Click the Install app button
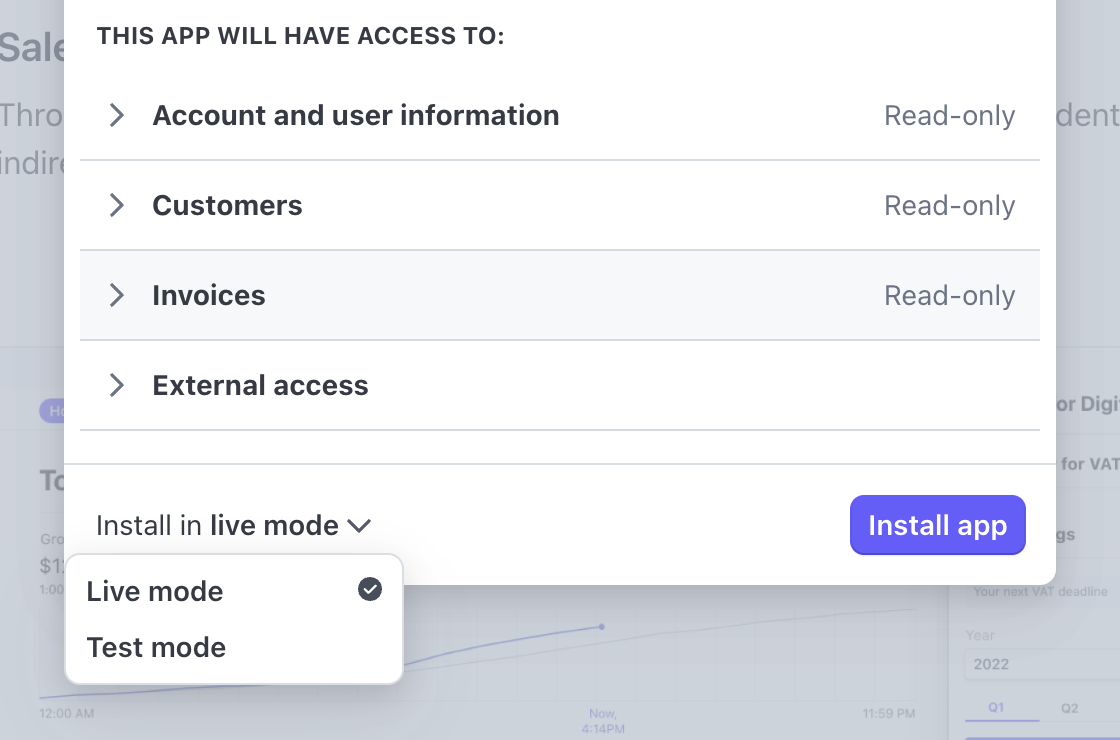The image size is (1120, 740). point(937,525)
